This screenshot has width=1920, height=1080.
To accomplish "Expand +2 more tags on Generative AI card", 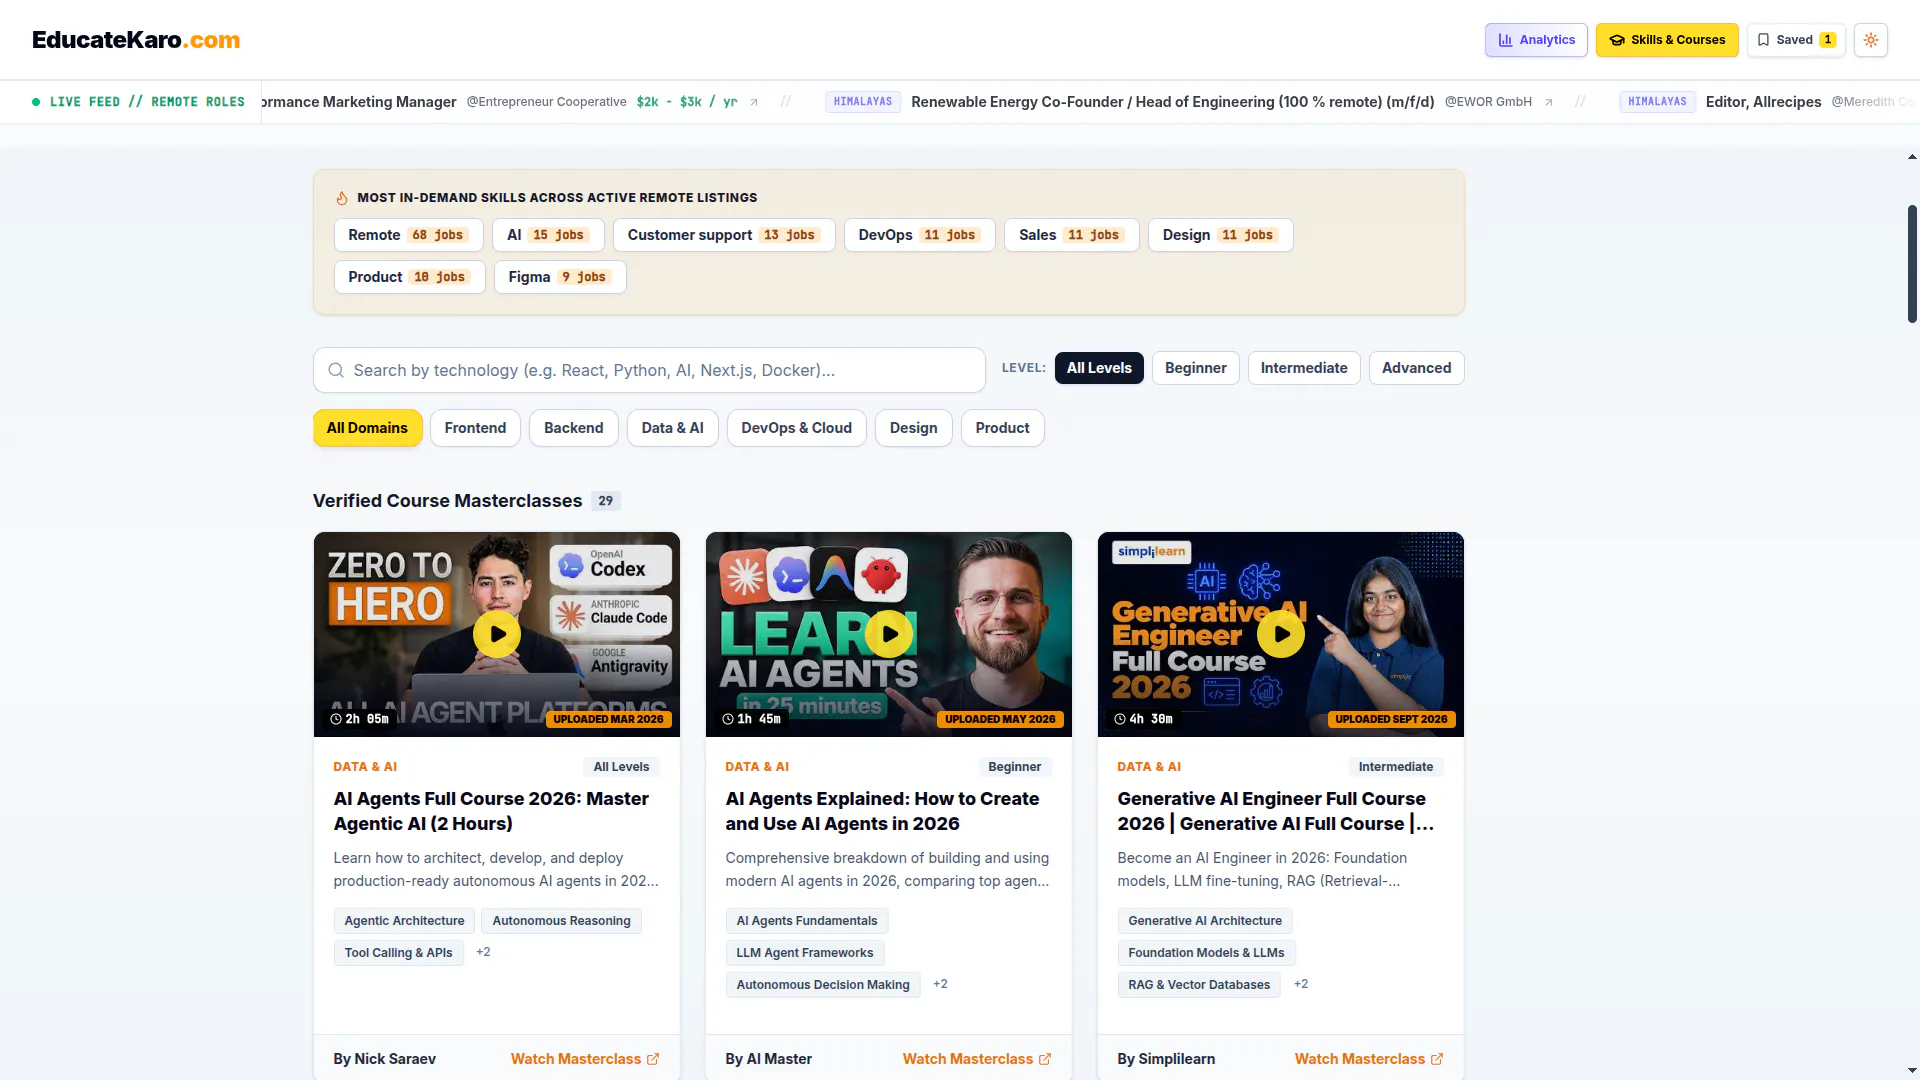I will click(1301, 984).
